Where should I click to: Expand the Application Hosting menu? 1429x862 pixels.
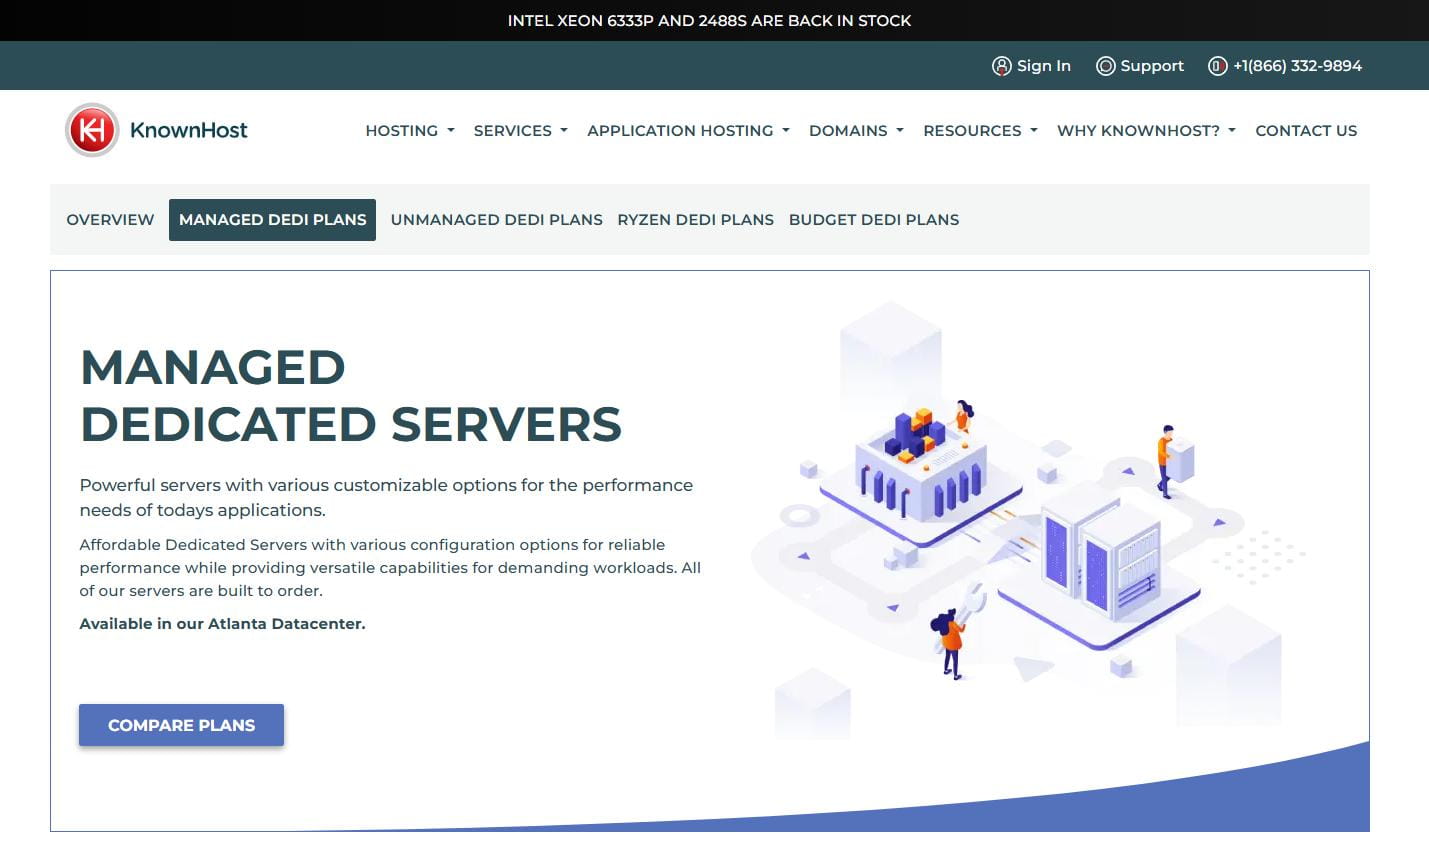coord(688,131)
